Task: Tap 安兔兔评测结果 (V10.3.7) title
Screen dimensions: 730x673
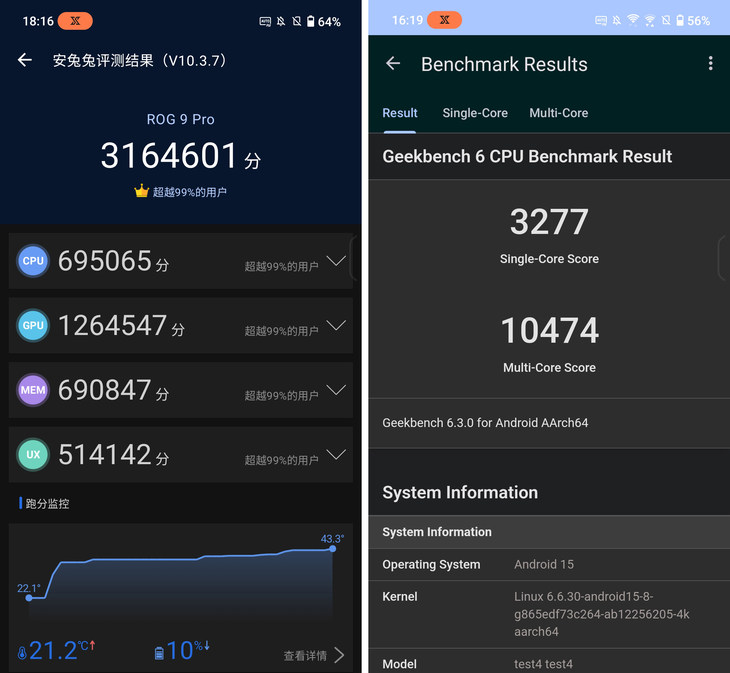Action: pyautogui.click(x=139, y=61)
